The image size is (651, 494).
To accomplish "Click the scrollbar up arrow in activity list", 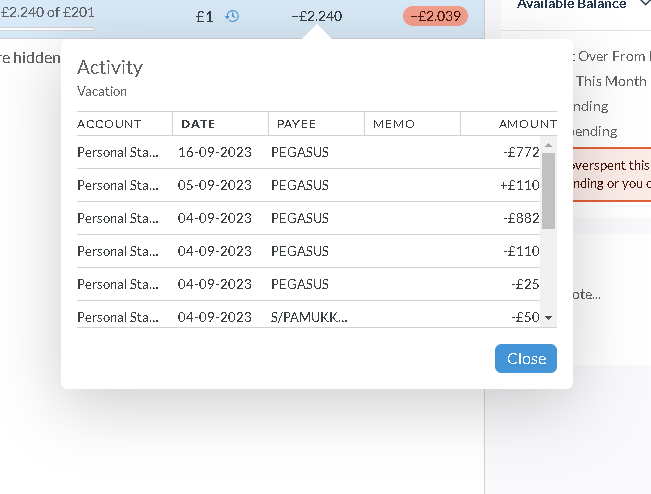I will pyautogui.click(x=548, y=145).
